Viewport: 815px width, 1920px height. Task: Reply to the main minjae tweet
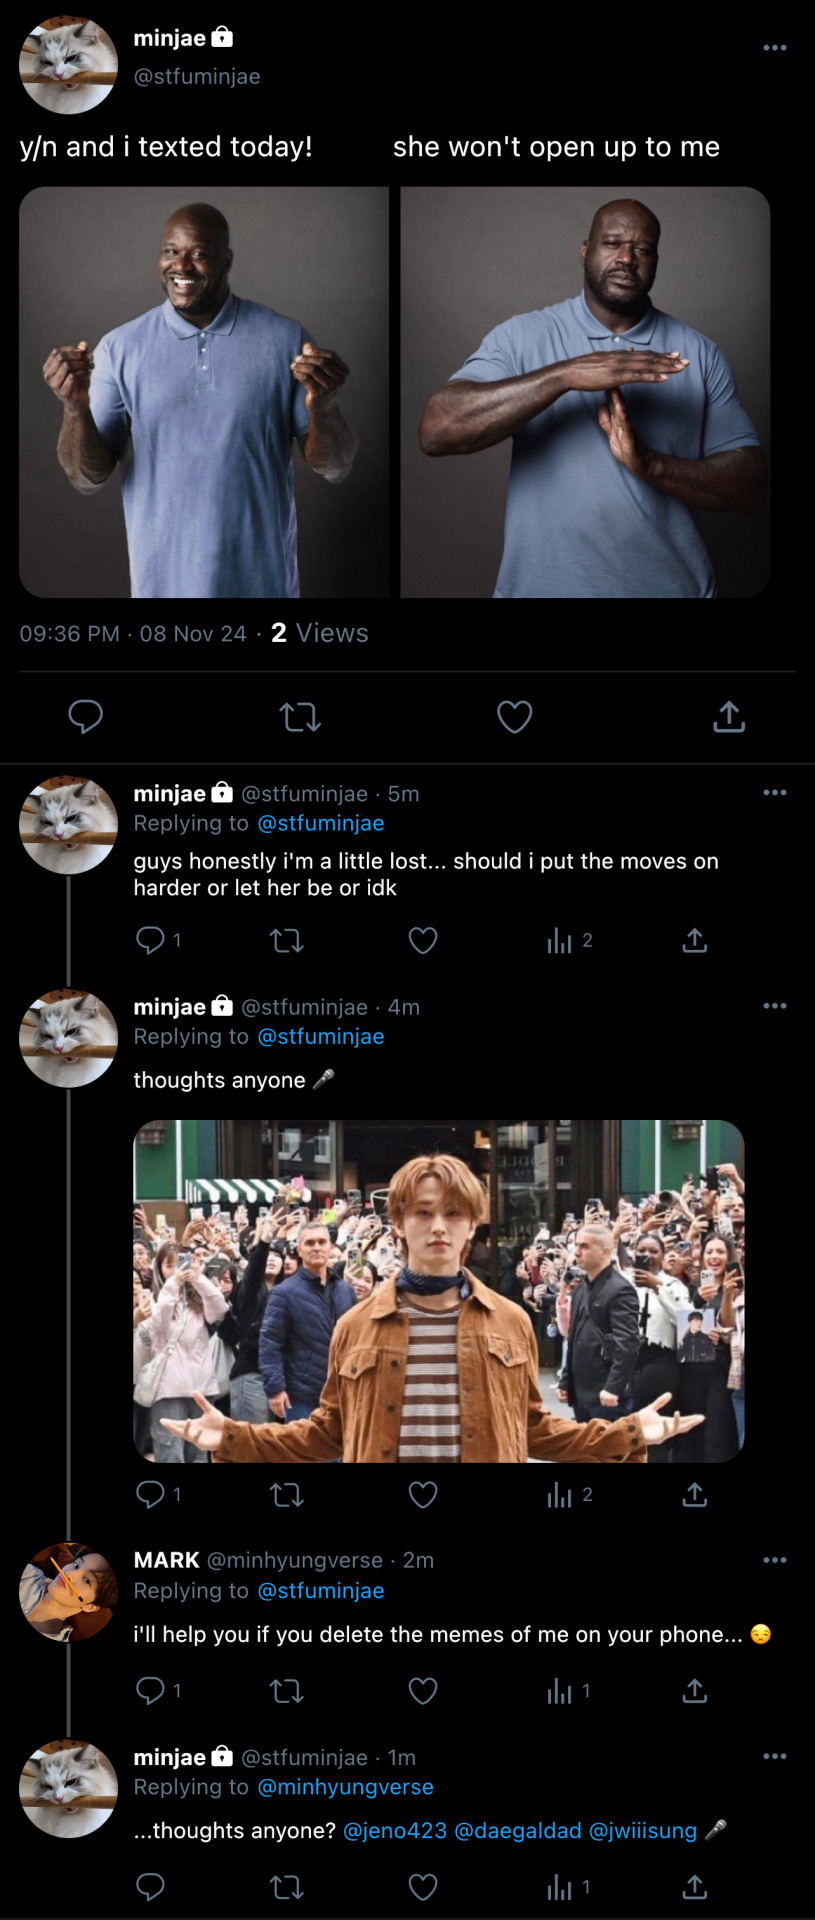[x=85, y=716]
